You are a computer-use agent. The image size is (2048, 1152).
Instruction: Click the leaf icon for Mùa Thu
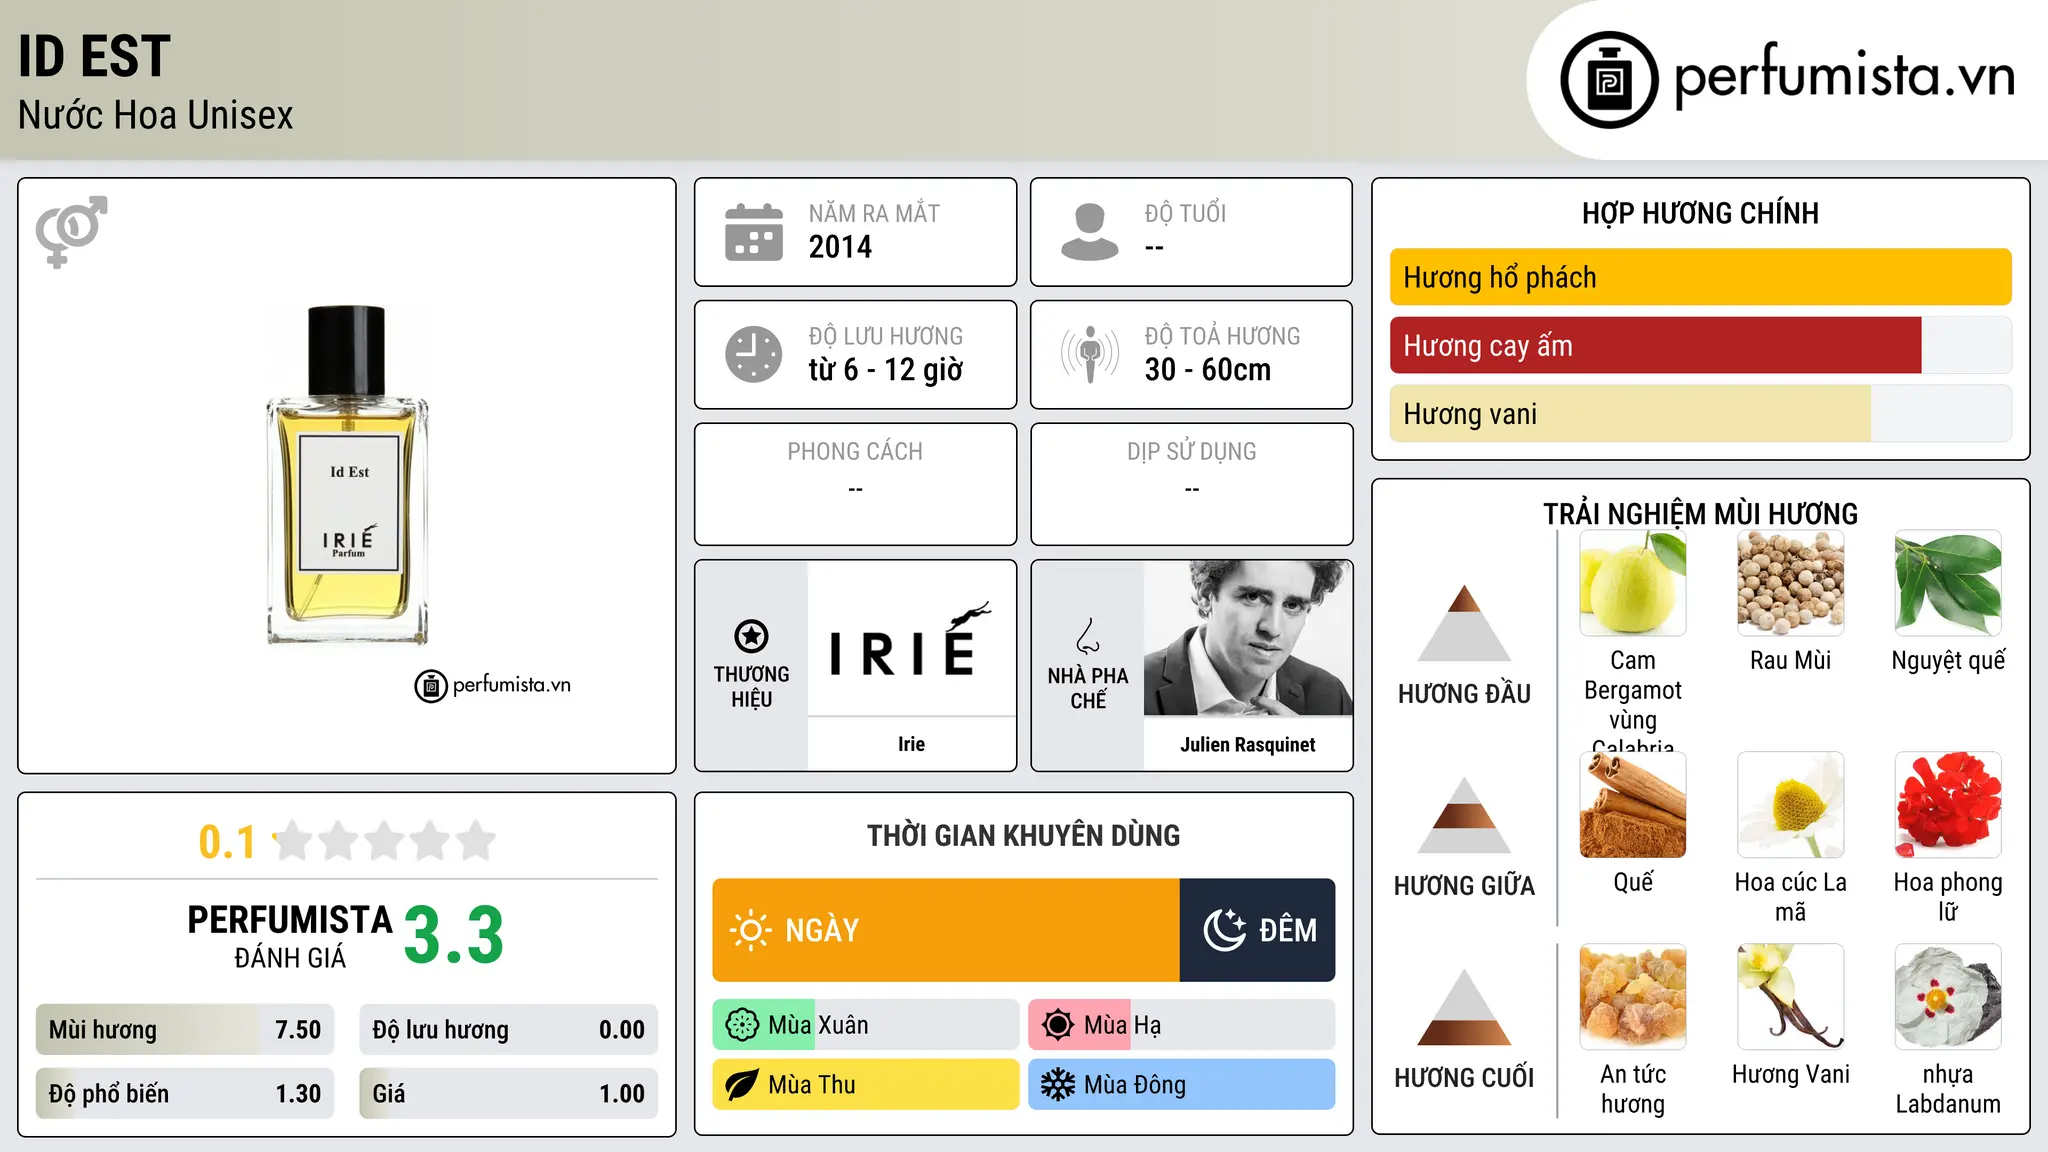click(x=742, y=1085)
